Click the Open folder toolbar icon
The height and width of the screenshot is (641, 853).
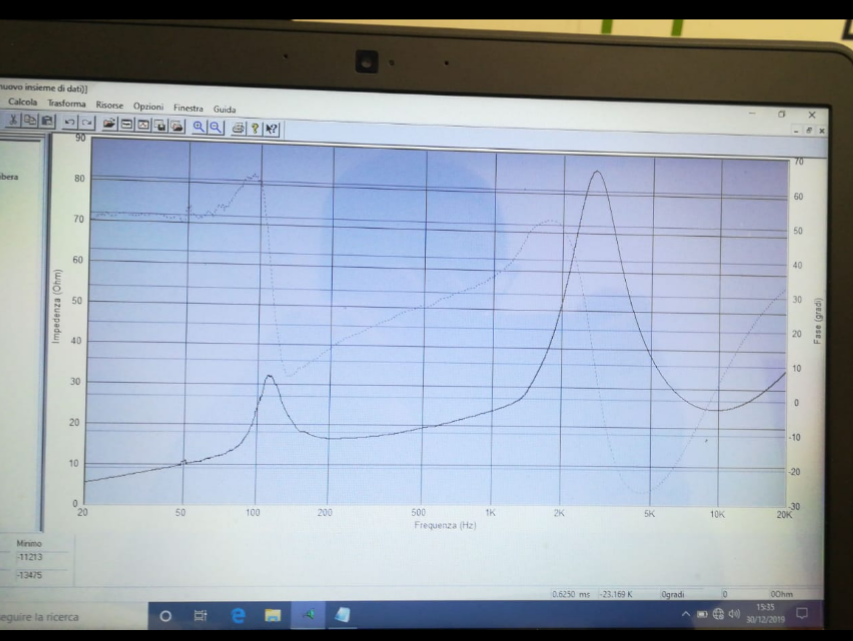pos(109,122)
